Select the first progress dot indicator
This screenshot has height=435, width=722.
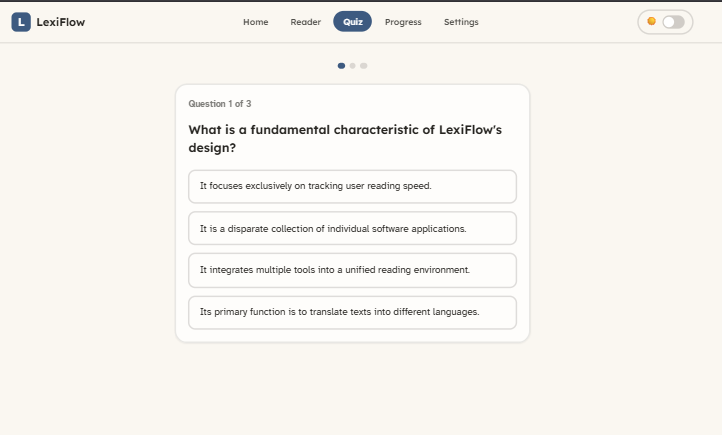tap(341, 66)
